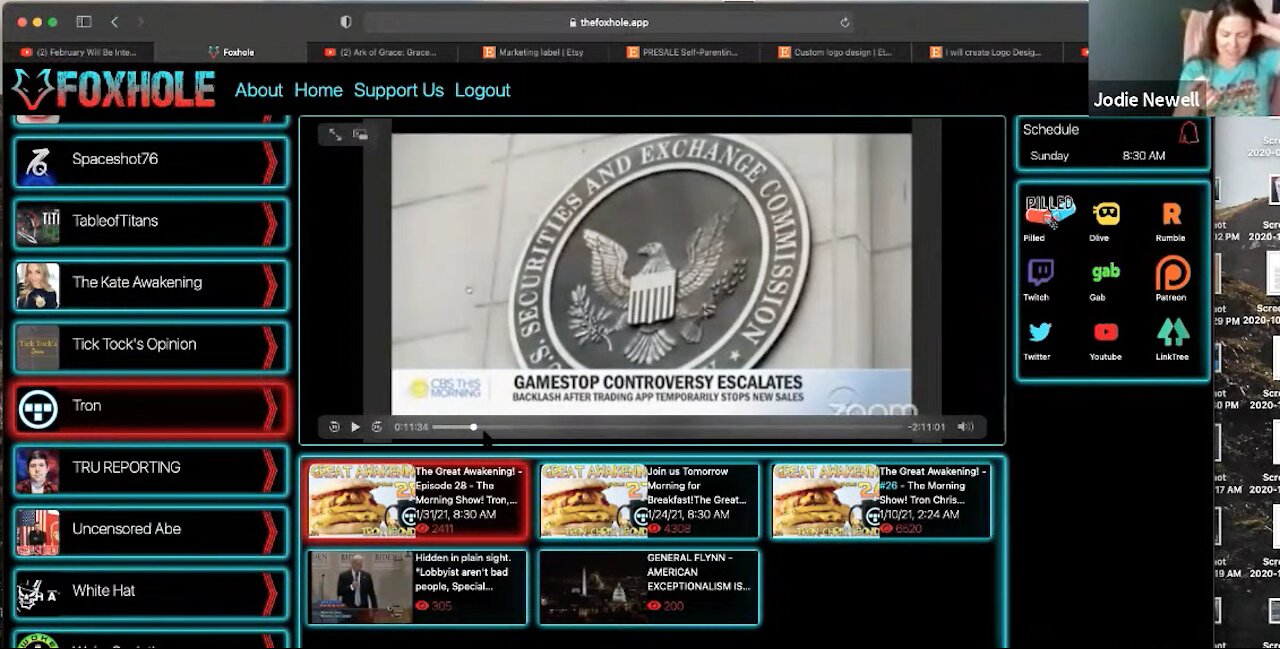Open Hidden in plain sight video

pyautogui.click(x=416, y=587)
